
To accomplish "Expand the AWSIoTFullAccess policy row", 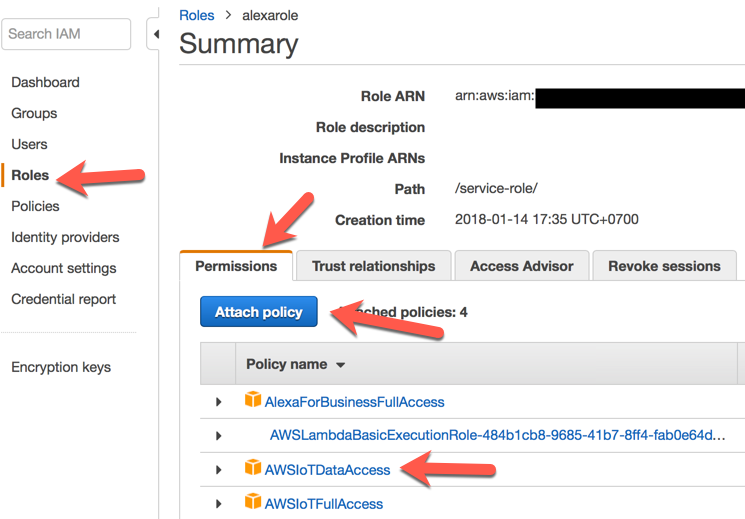I will coord(219,503).
